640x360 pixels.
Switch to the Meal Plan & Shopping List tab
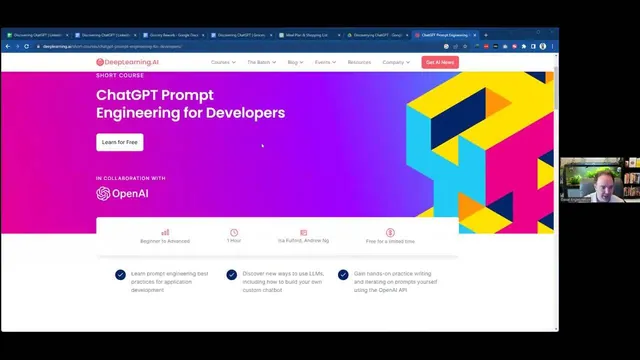[x=309, y=35]
